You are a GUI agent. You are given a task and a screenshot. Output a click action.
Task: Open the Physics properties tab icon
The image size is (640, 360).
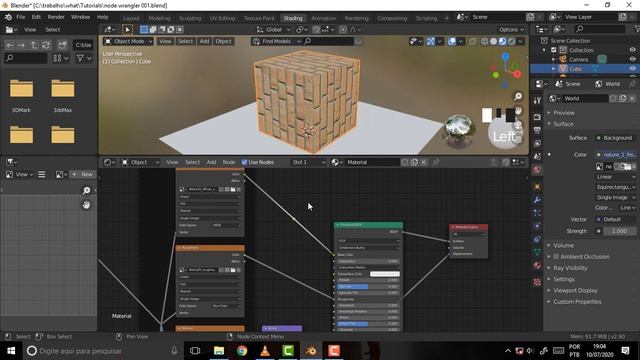[537, 226]
